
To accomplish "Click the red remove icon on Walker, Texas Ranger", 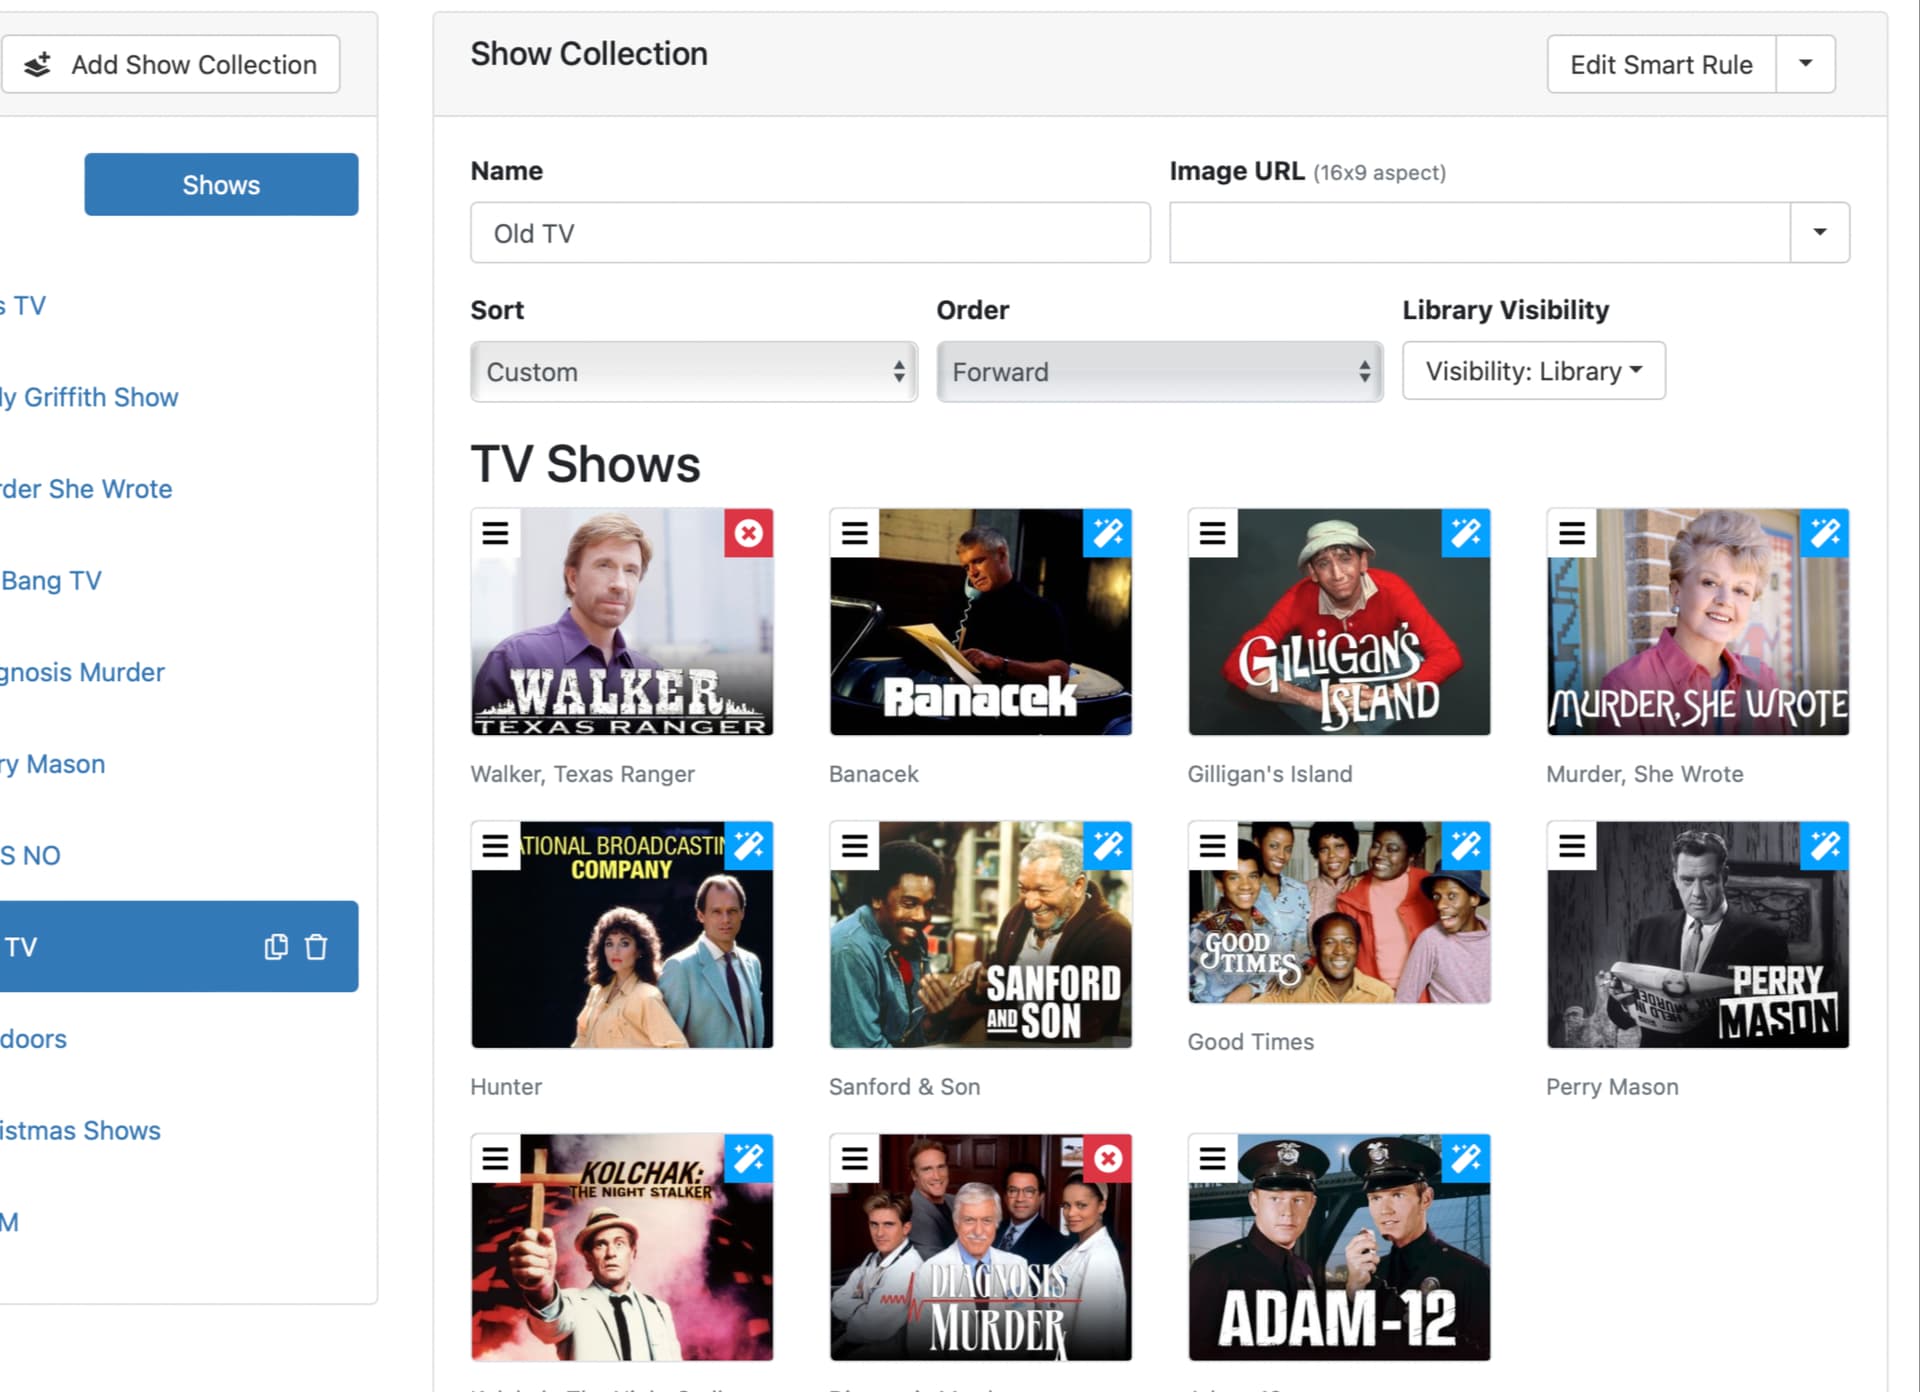I will point(748,533).
